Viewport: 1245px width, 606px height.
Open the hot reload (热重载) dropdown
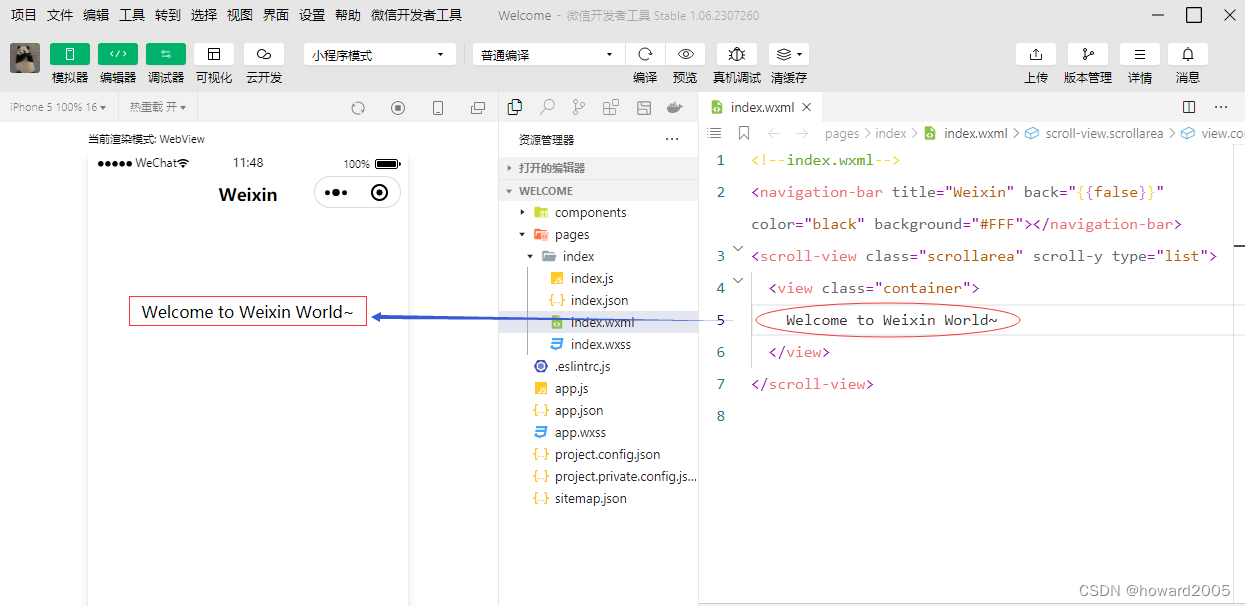[x=157, y=107]
